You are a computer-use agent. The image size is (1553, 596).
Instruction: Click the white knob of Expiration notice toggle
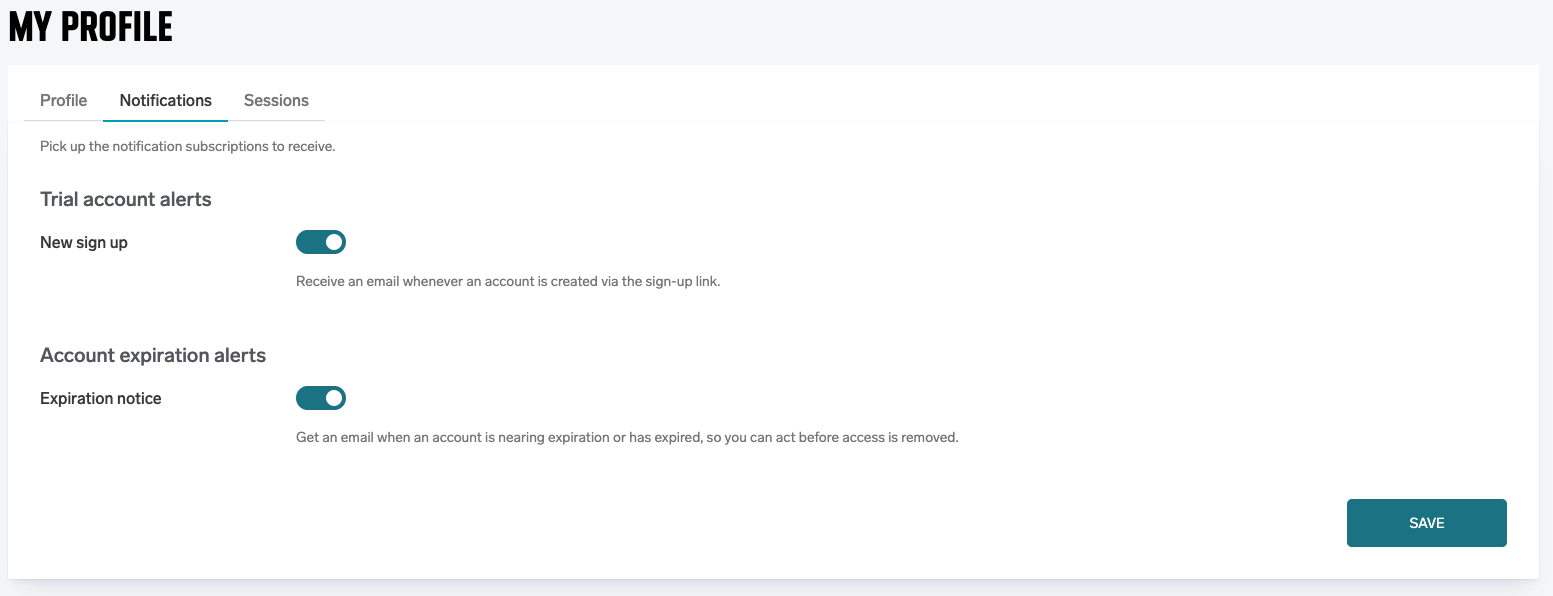(x=334, y=398)
